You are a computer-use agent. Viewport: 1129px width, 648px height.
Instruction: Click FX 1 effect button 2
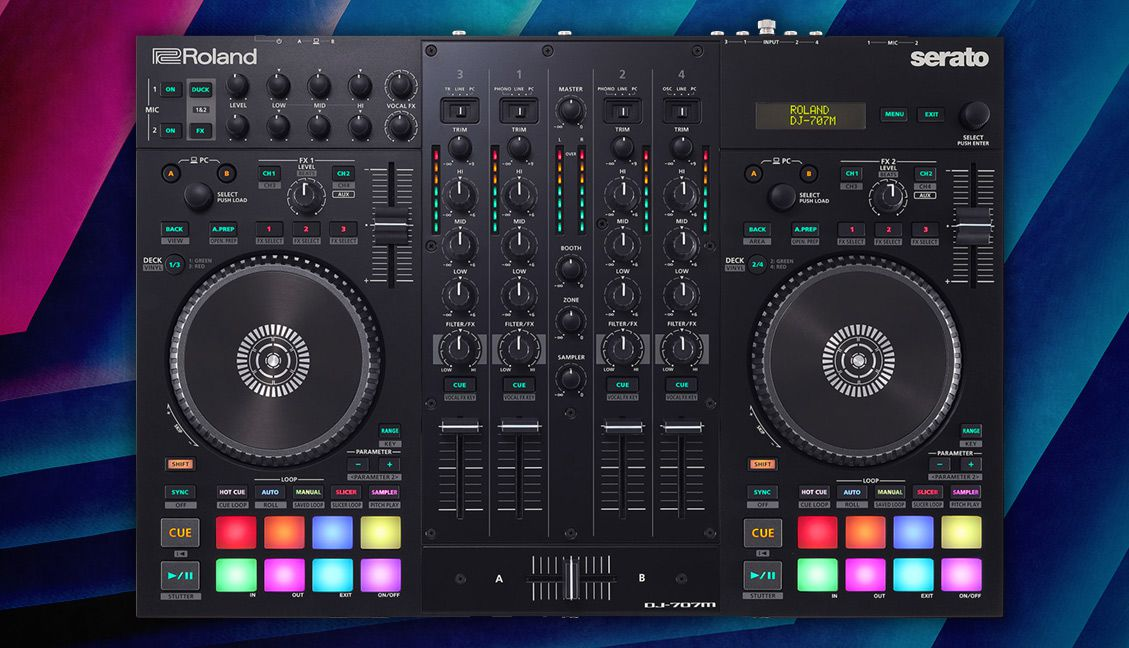coord(306,230)
